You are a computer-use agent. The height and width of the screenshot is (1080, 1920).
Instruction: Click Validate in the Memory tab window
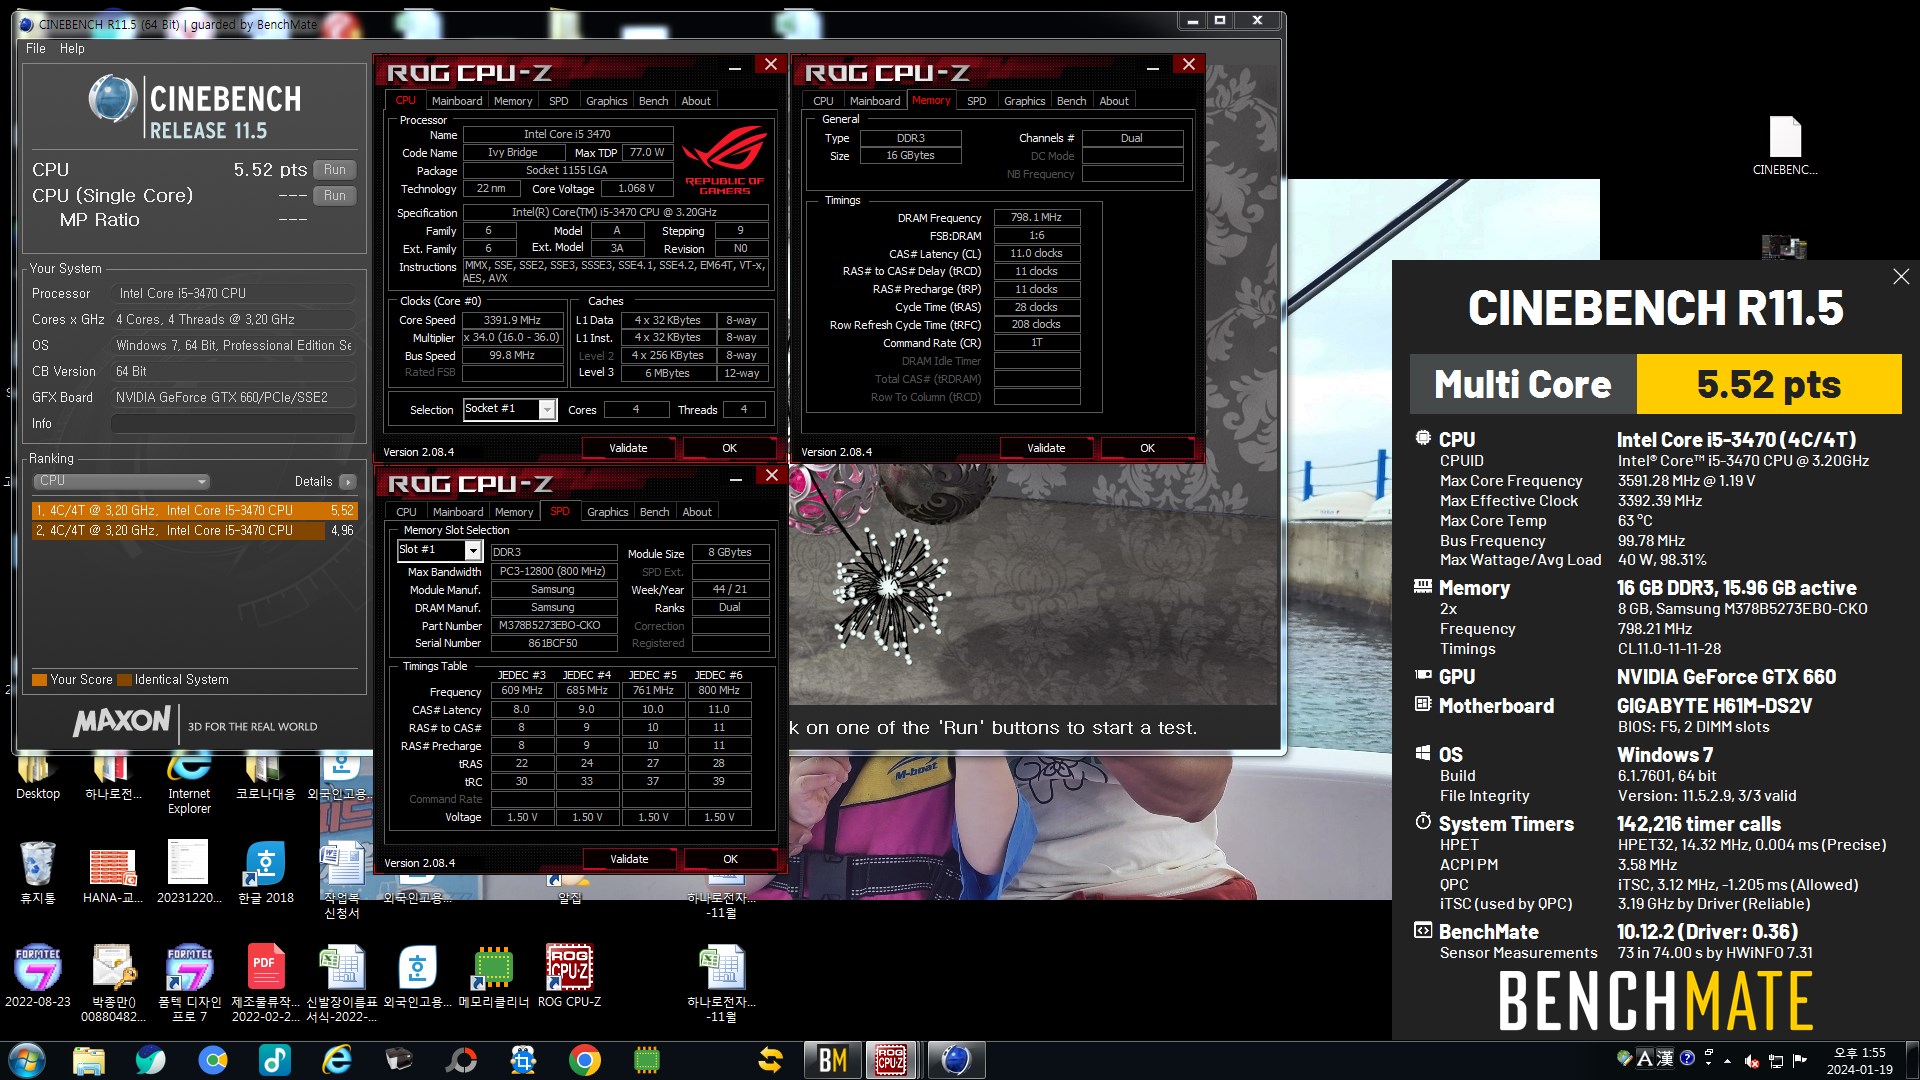point(1046,448)
